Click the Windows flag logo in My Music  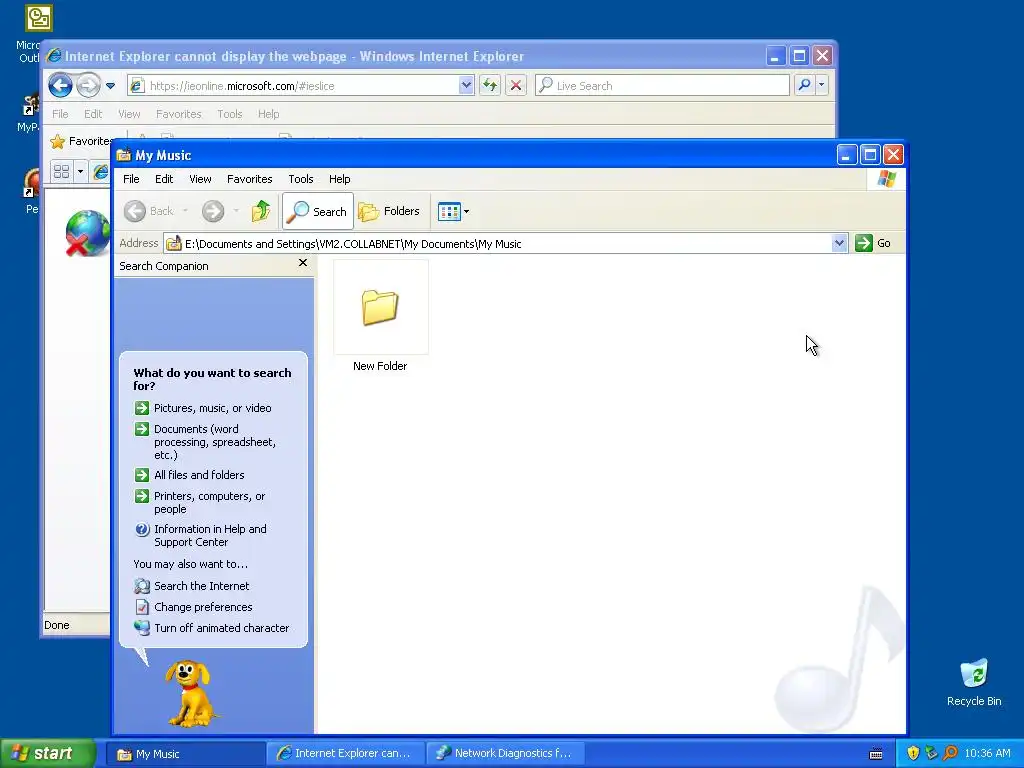coord(887,179)
